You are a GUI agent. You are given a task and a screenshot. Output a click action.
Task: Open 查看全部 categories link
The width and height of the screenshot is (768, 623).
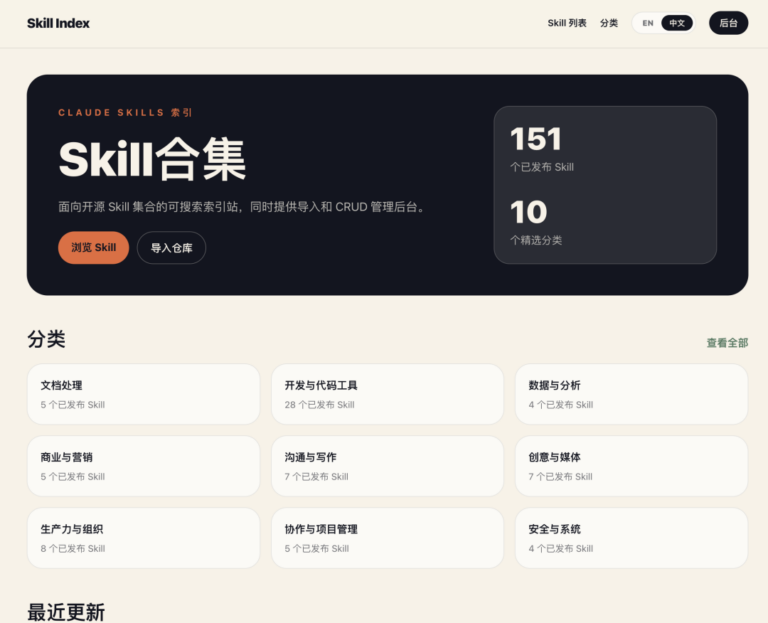click(727, 343)
